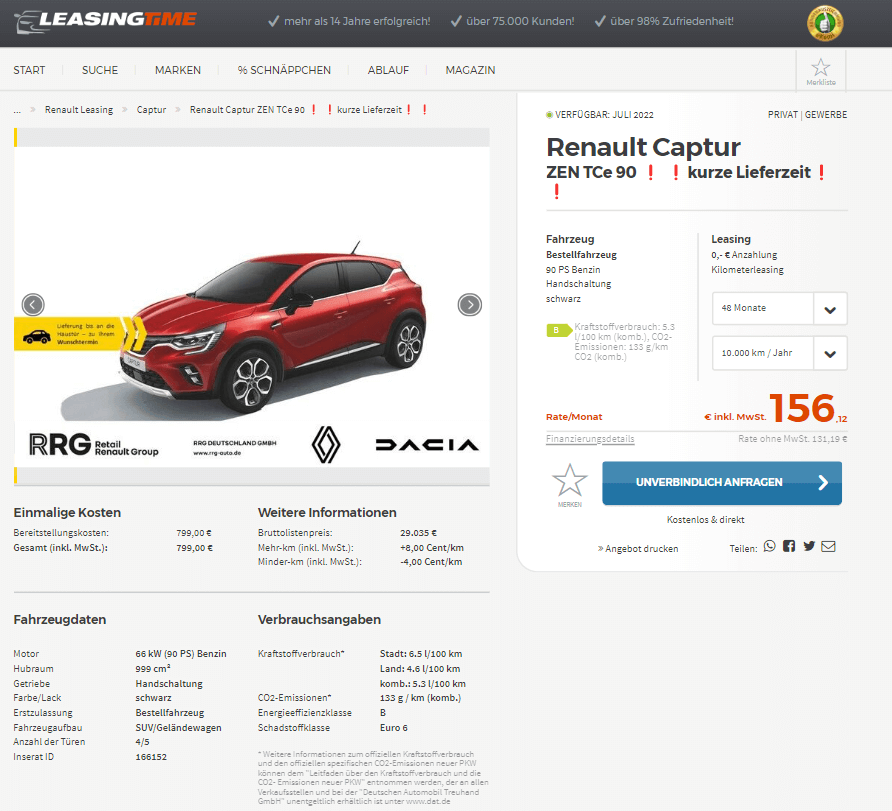Click chevron arrow of 48 Monate selector
Screen dimensions: 892x811
(x=830, y=309)
